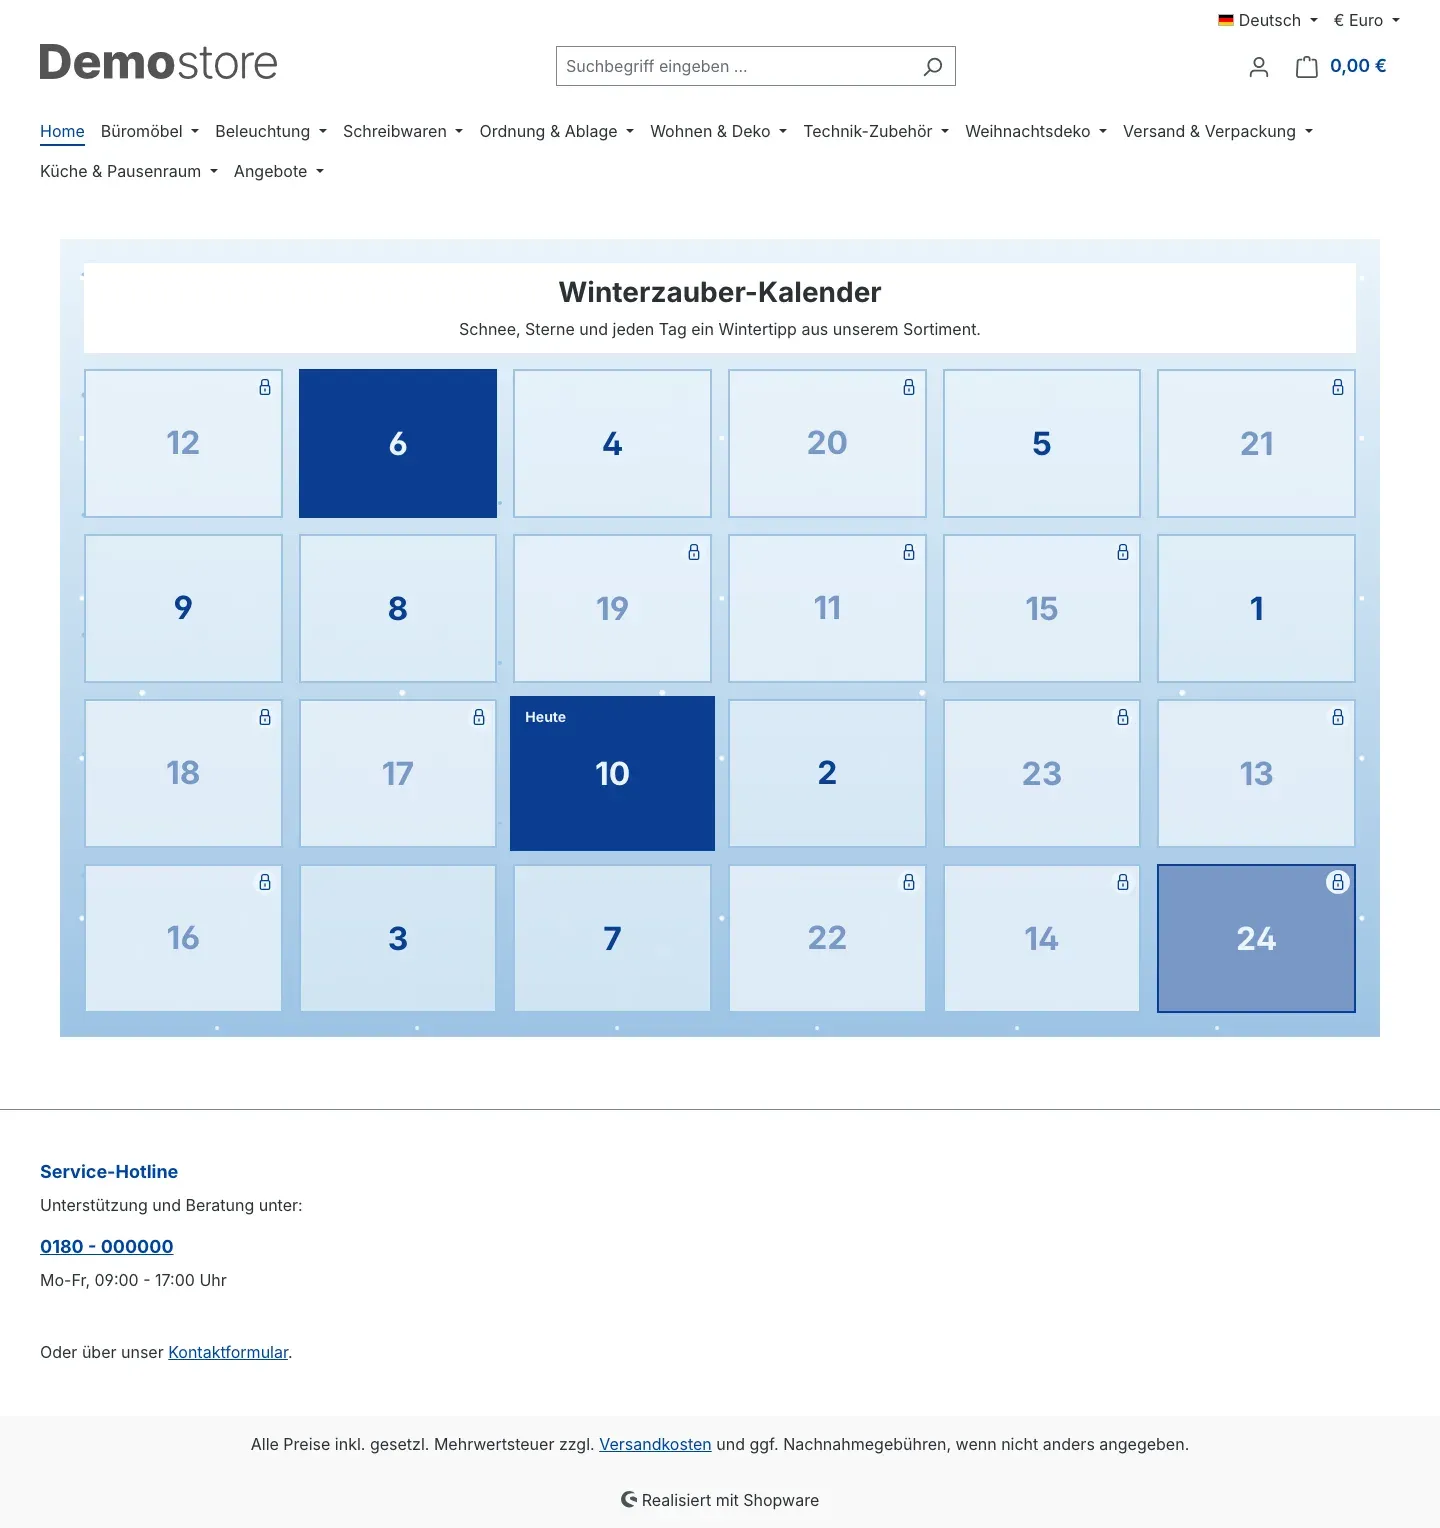The width and height of the screenshot is (1440, 1528).
Task: Open the Technik-Zubehör category
Action: [x=876, y=131]
